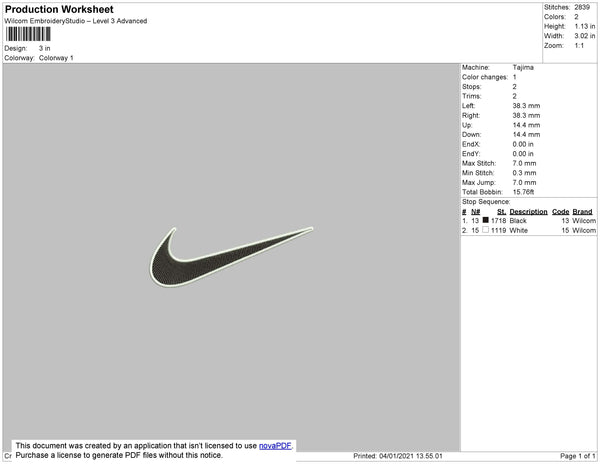This screenshot has width=600, height=464.
Task: Click the Description column header
Action: point(528,212)
